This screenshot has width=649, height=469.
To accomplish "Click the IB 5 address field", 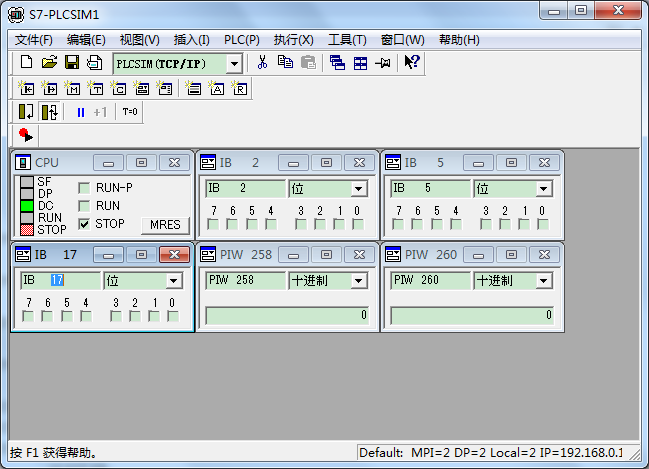I will point(430,189).
